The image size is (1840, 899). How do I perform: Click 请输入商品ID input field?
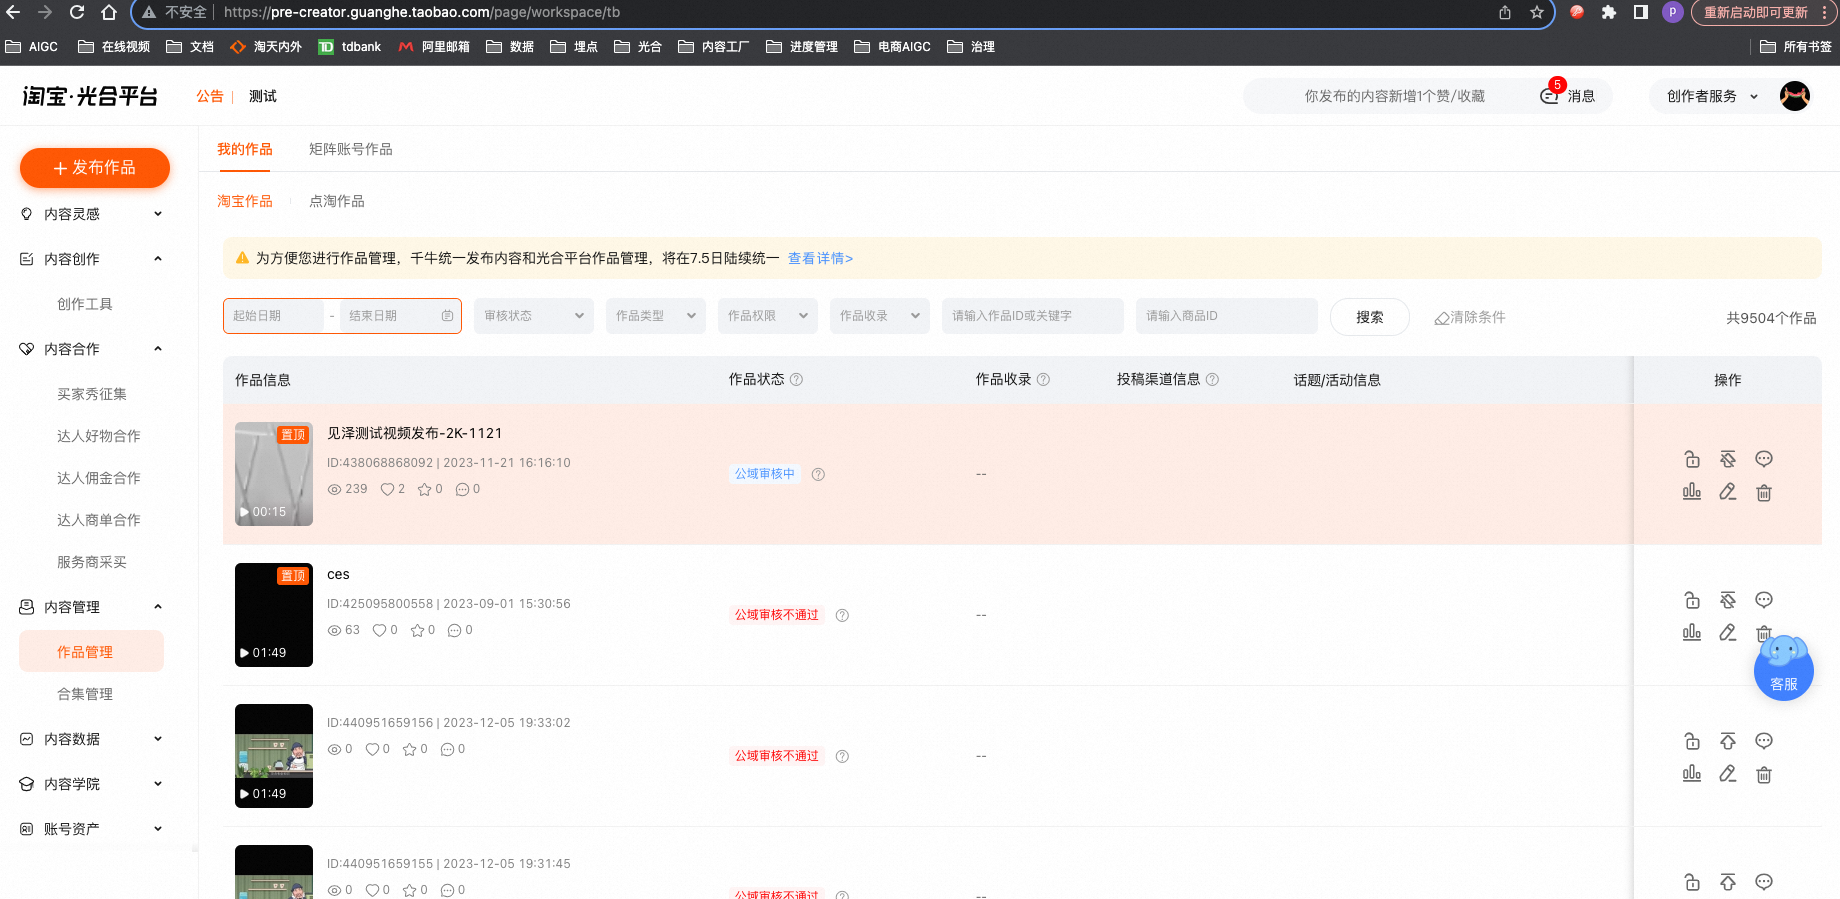pyautogui.click(x=1227, y=316)
